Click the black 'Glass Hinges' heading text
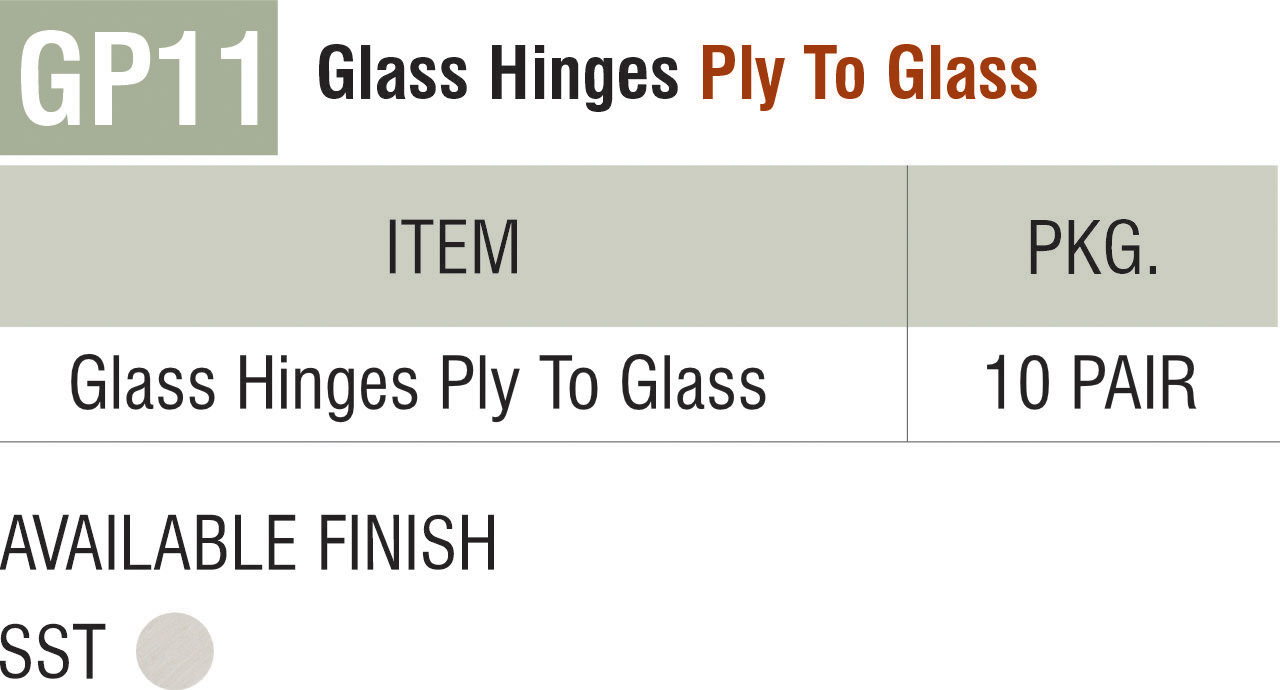1280x690 pixels. (497, 74)
